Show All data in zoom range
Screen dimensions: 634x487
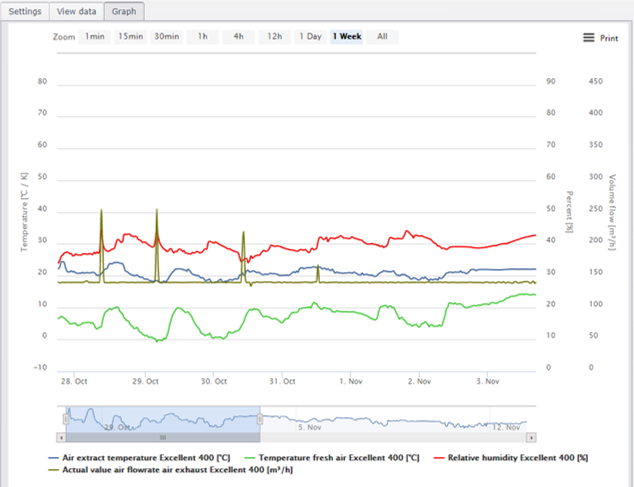click(383, 37)
